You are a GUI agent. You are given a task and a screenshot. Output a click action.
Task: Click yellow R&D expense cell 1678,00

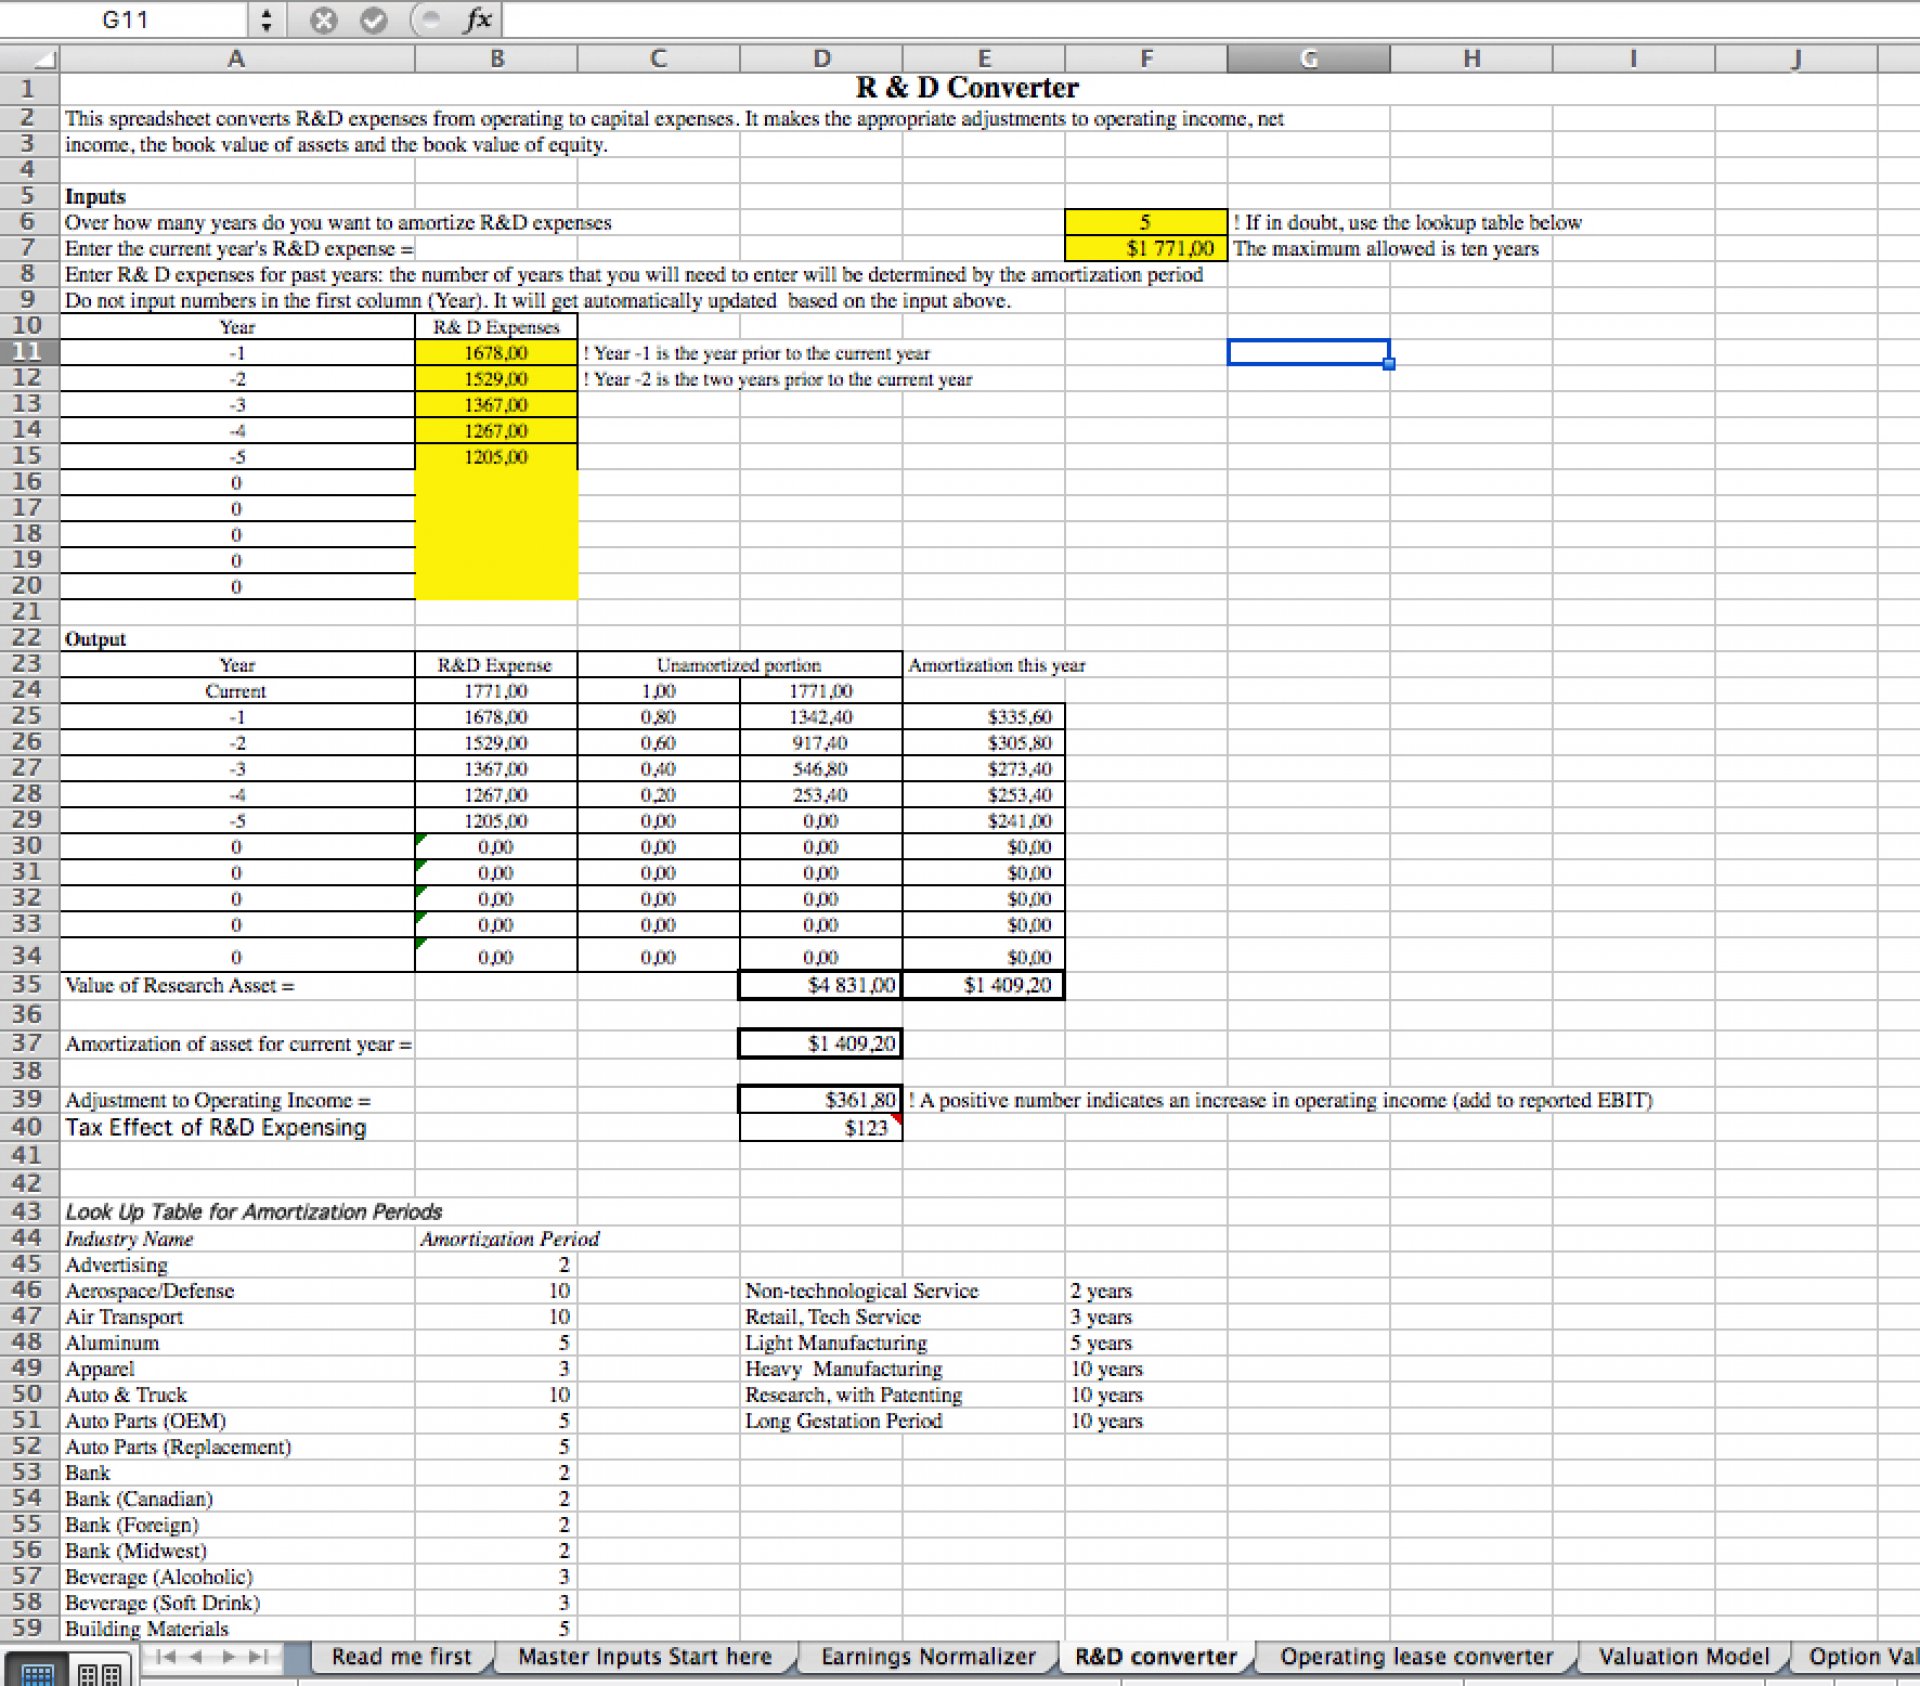point(496,352)
